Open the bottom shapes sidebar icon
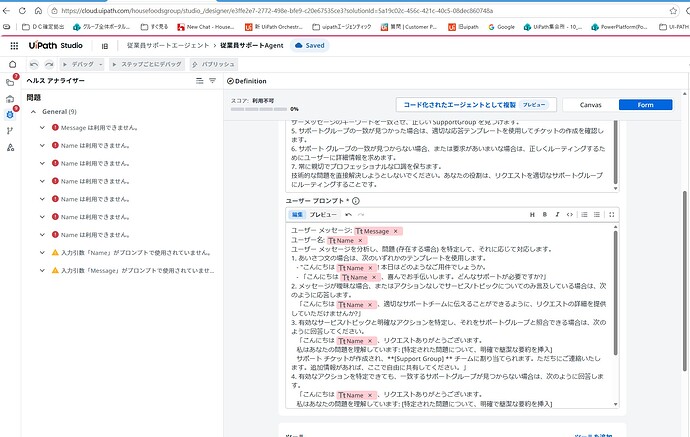This screenshot has height=437, width=690. (10, 147)
